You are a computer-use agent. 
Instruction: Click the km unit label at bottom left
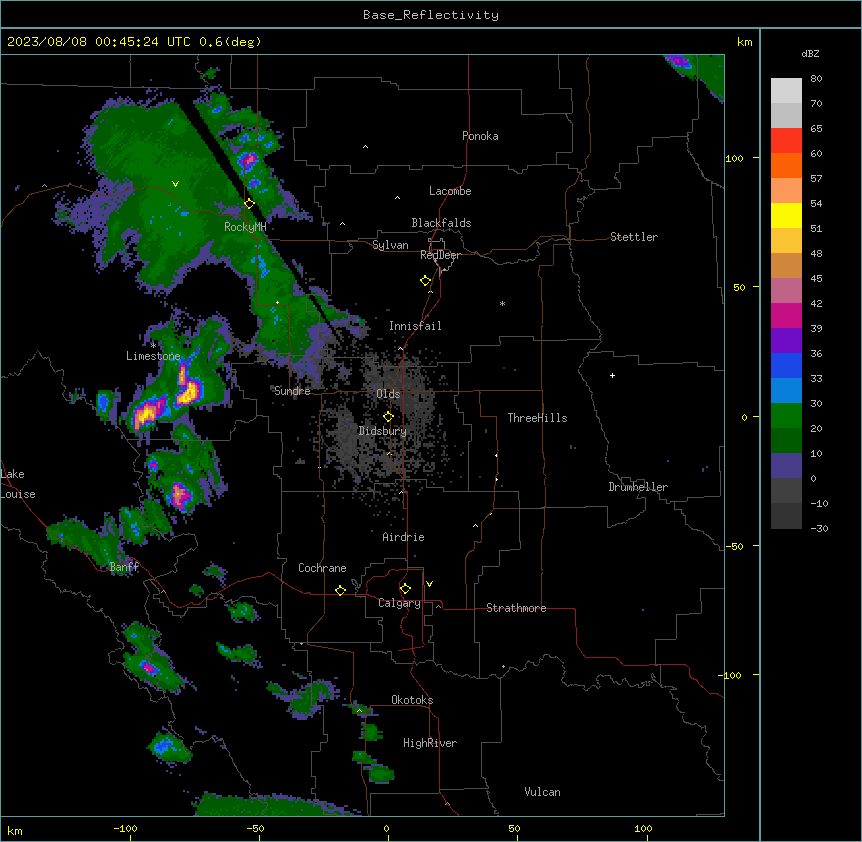coord(15,830)
